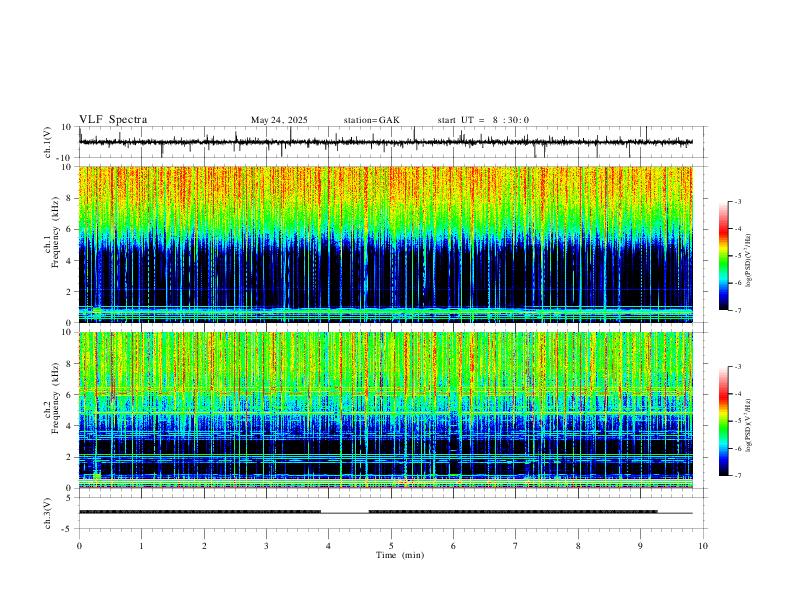Click the ch.2 spectrogram plot
The image size is (792, 612).
[x=386, y=410]
